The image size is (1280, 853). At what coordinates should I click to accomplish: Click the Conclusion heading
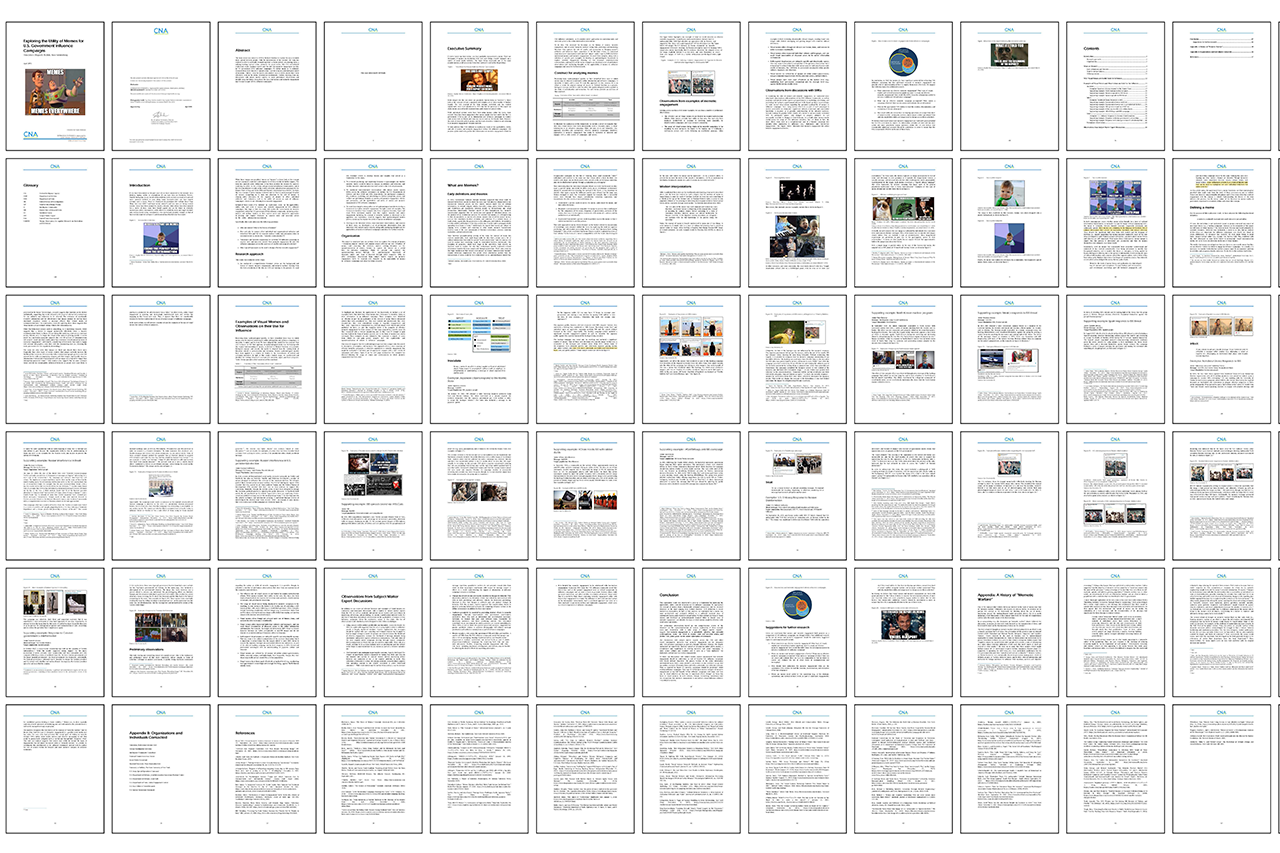pos(669,595)
